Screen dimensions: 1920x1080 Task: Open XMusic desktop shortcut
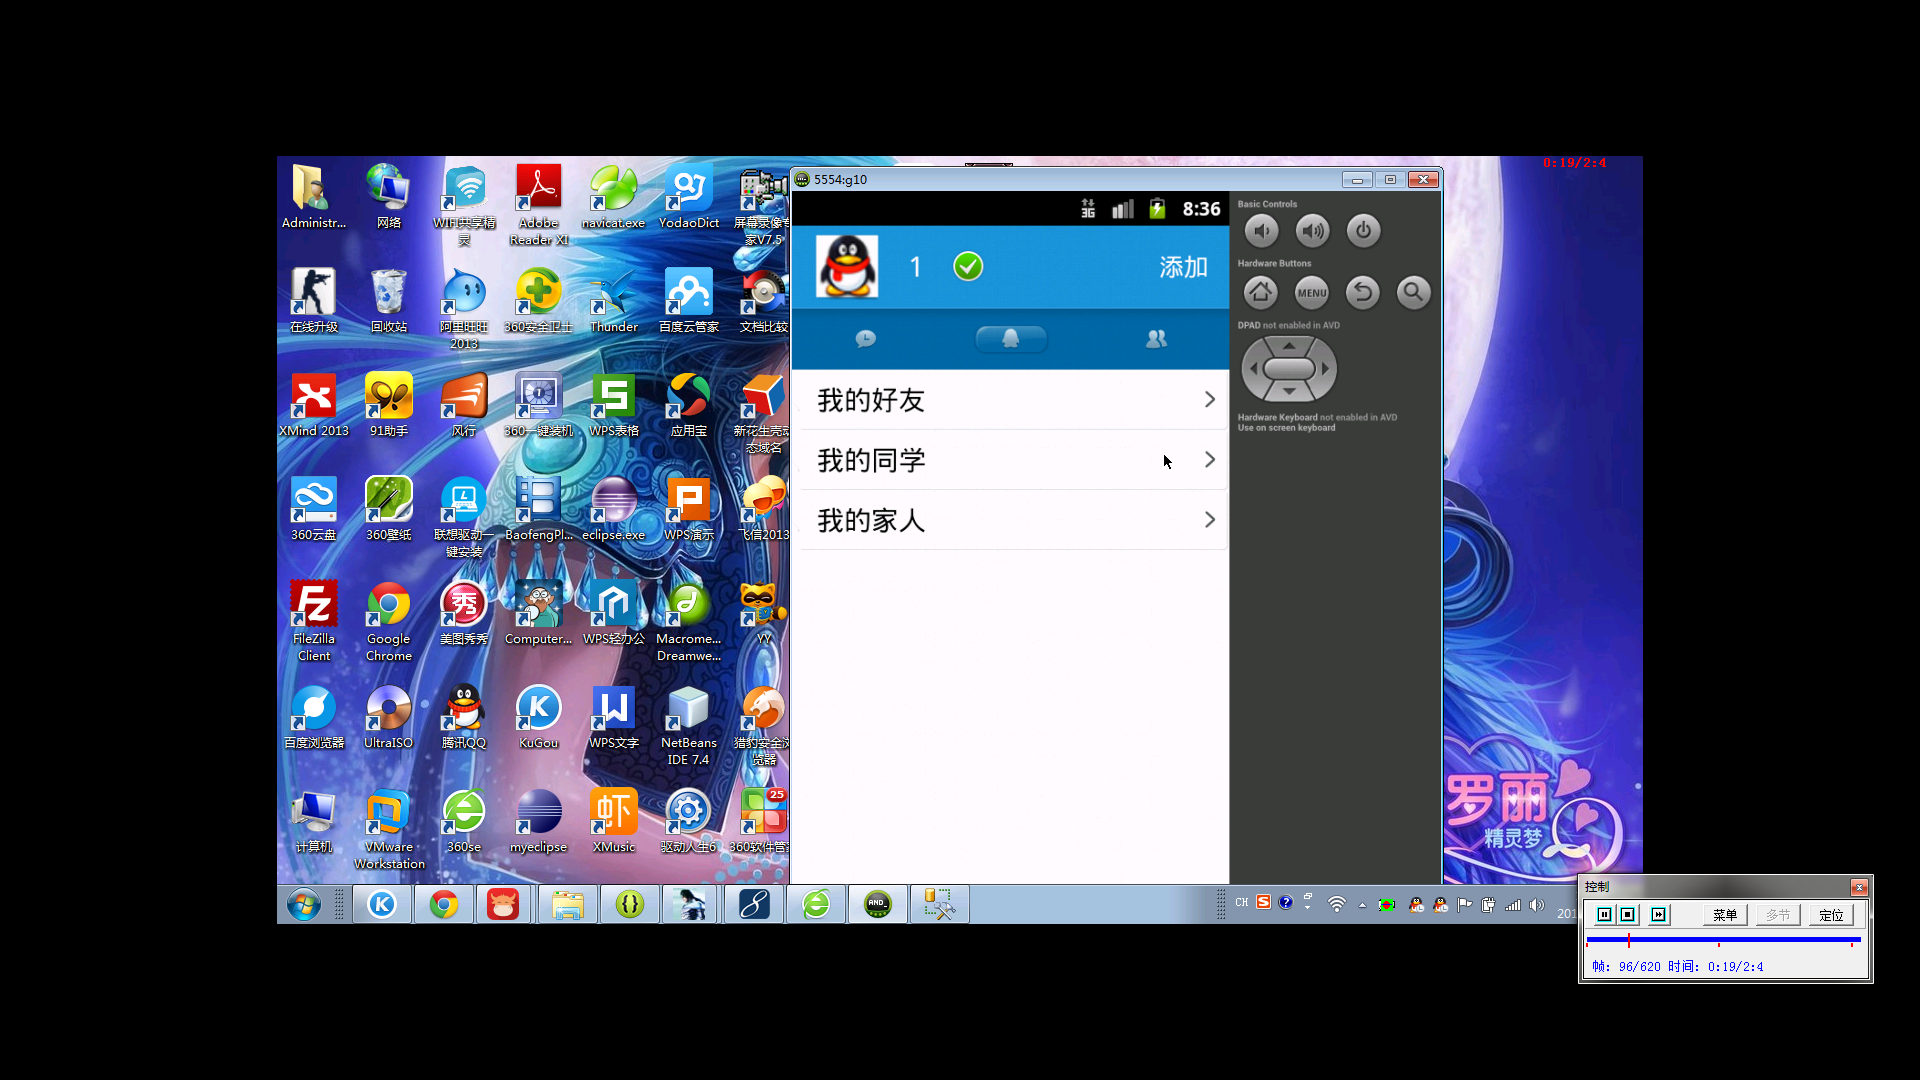click(613, 821)
